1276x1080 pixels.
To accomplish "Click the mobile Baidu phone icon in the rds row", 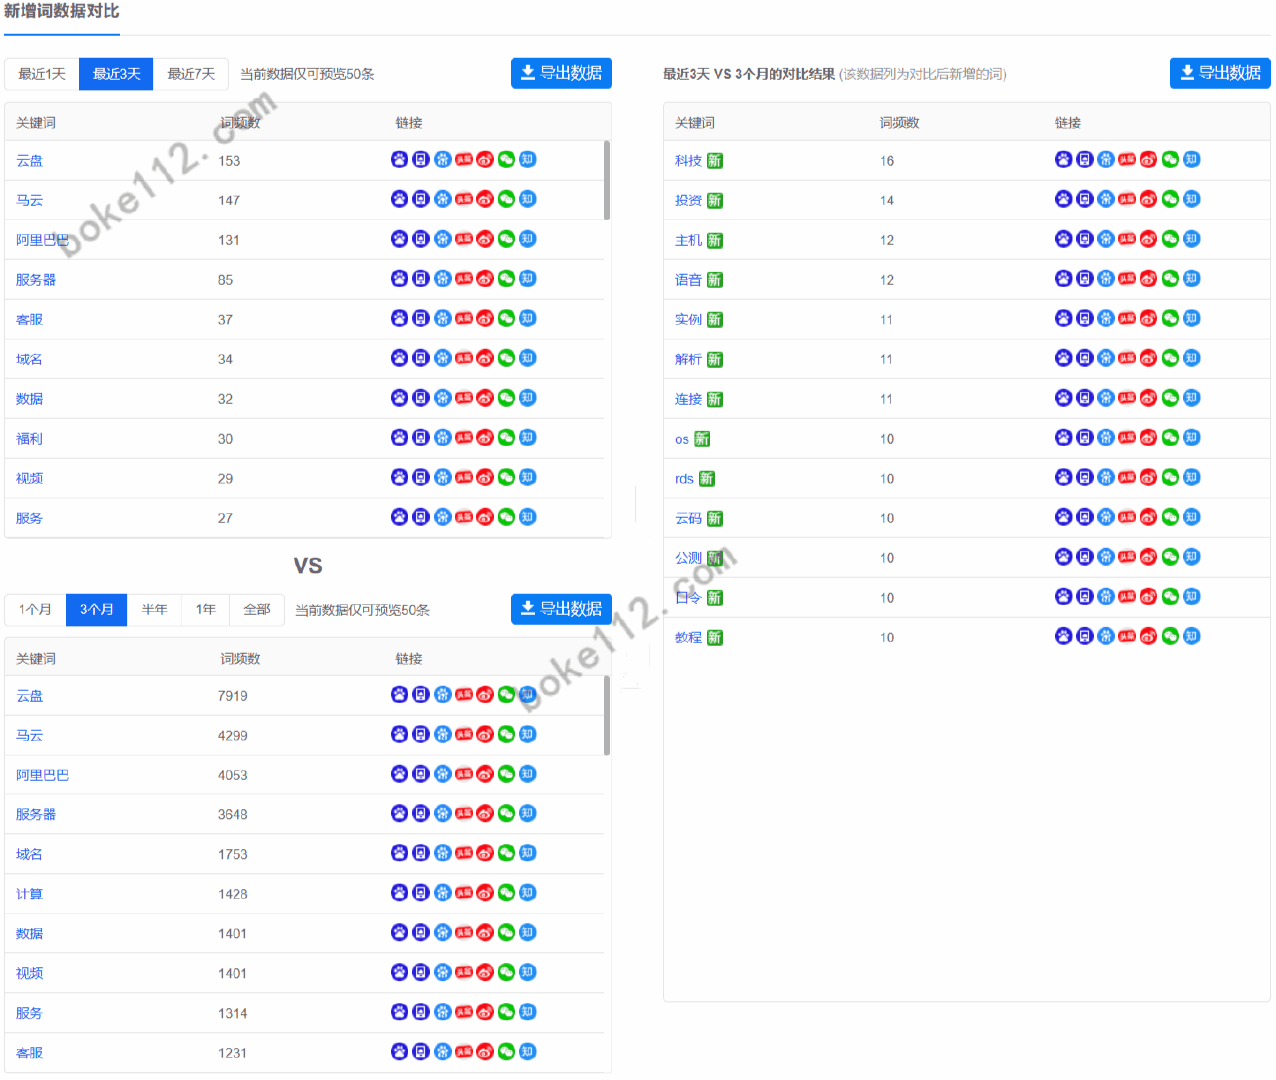I will (x=1084, y=478).
